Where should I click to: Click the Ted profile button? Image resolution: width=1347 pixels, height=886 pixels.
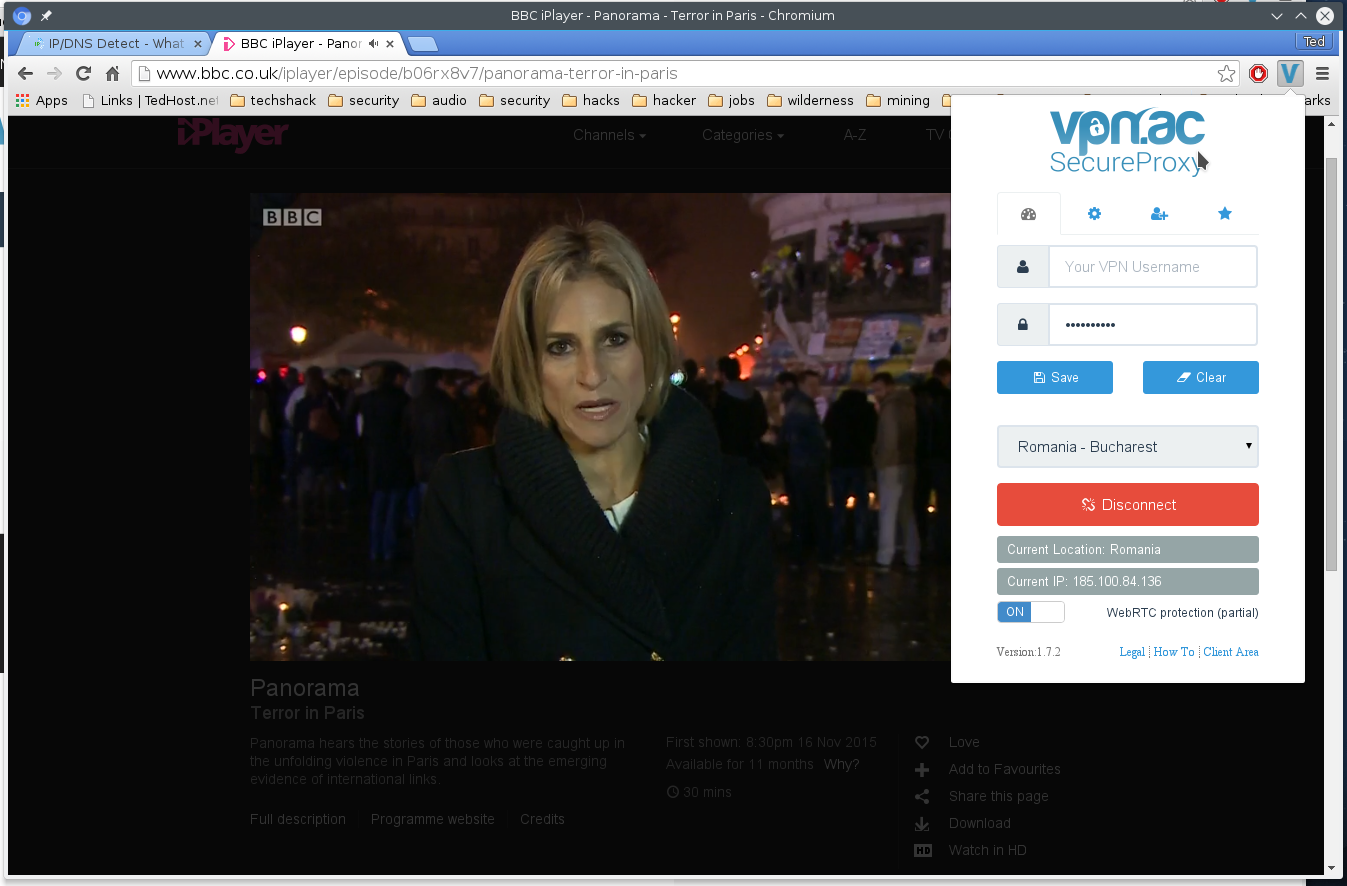tap(1314, 42)
